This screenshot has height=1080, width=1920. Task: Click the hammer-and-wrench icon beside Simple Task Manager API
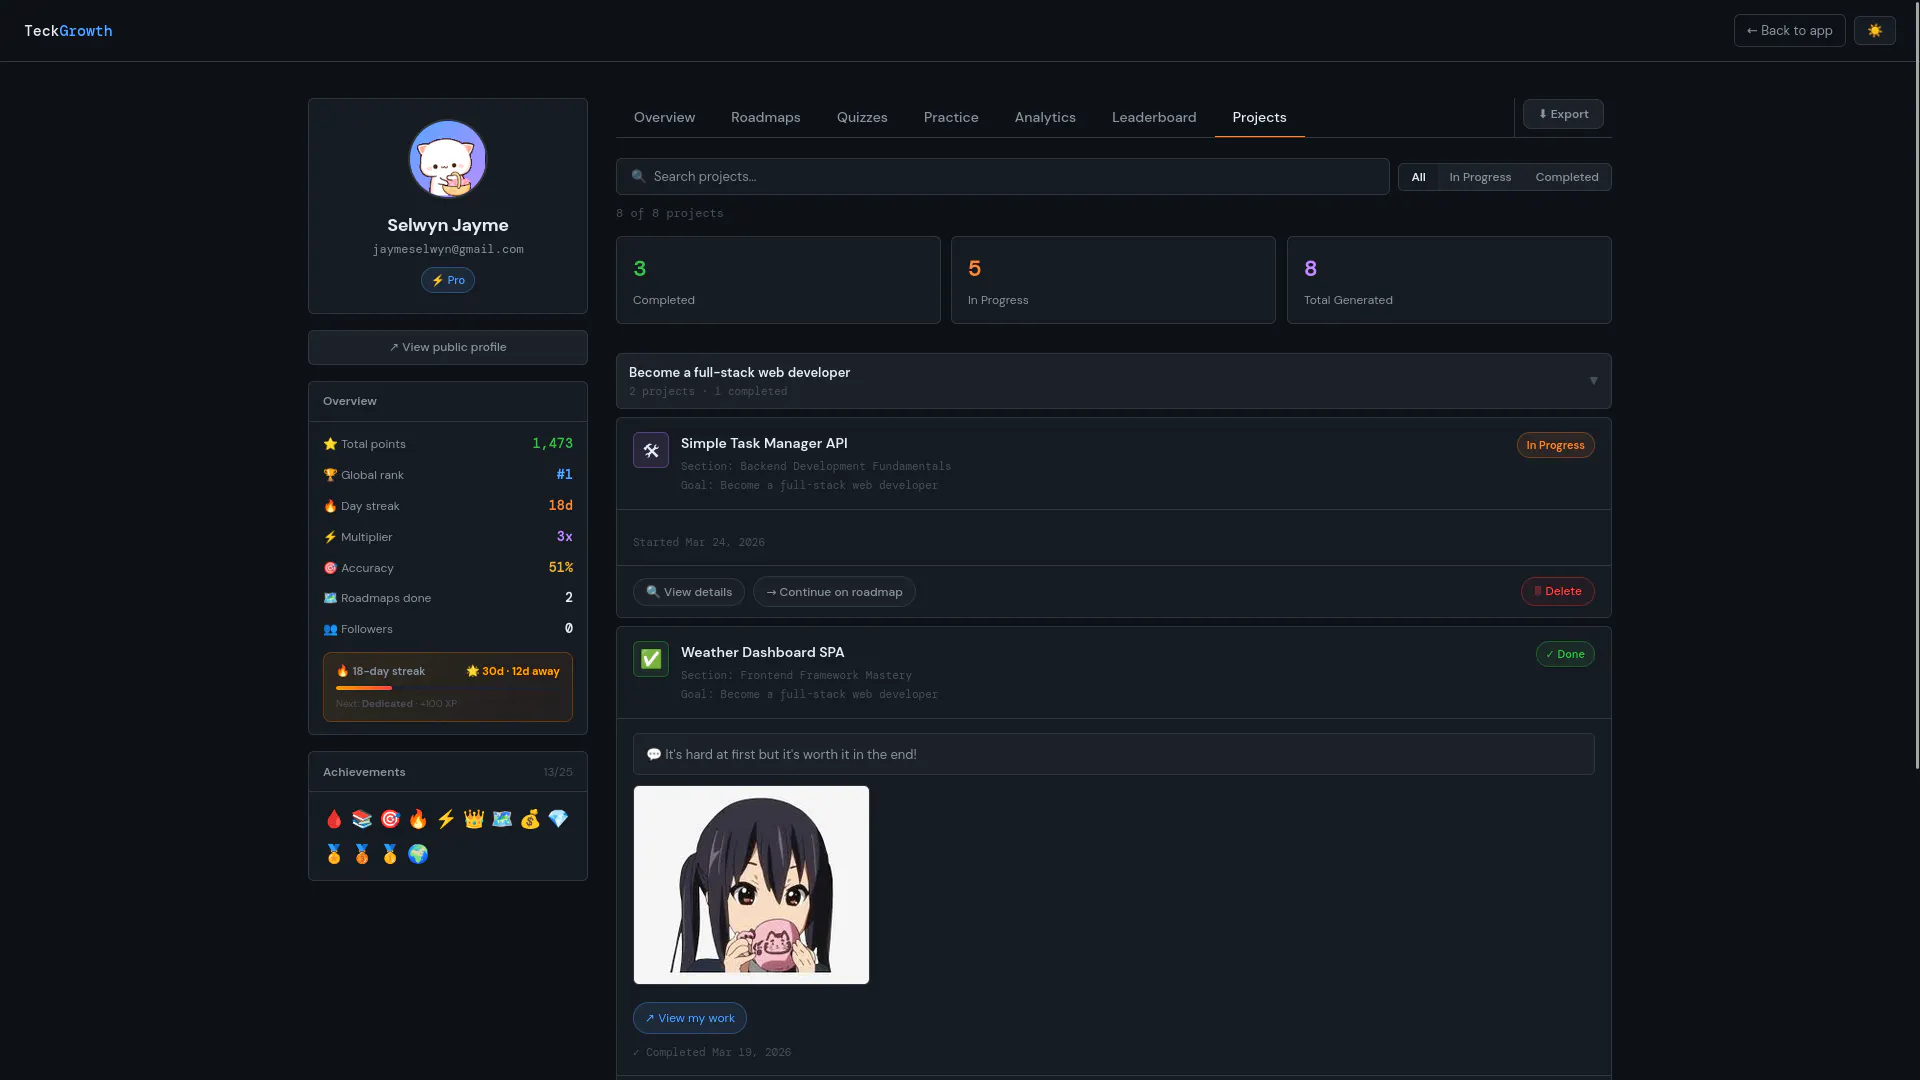651,450
